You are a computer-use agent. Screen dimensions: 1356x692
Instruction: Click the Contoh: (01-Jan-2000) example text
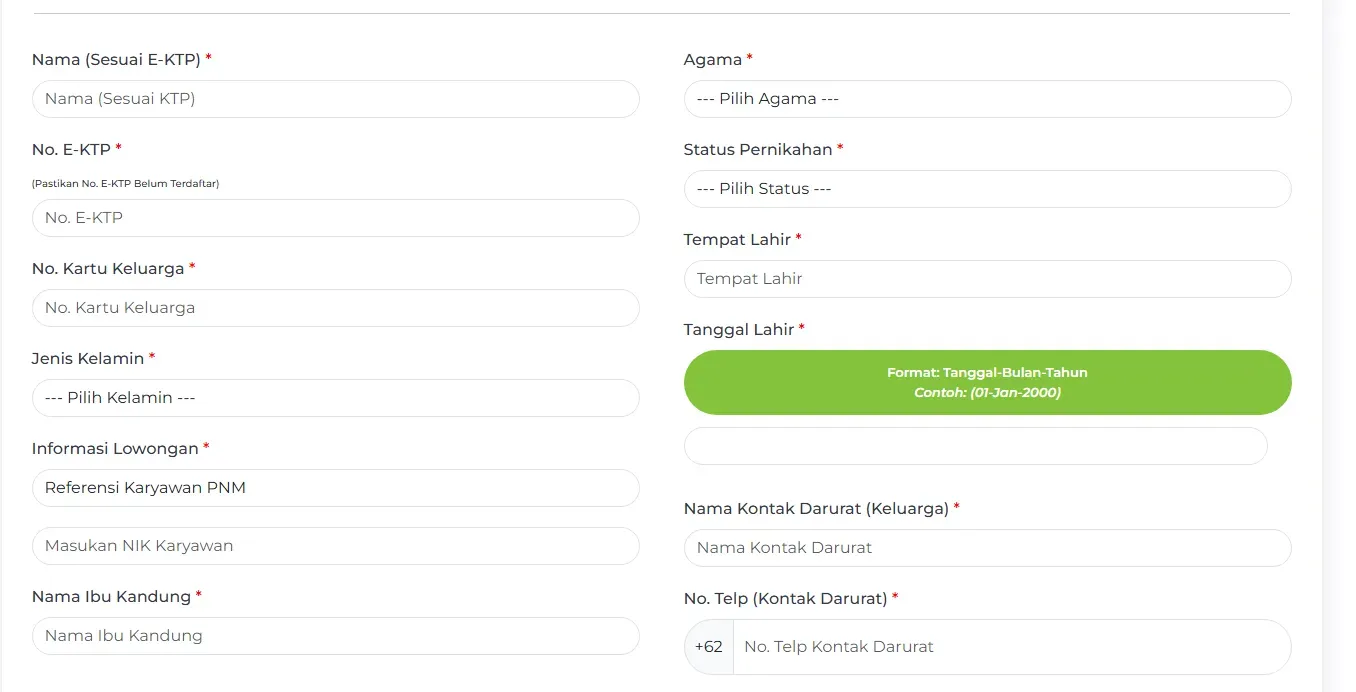[x=987, y=392]
